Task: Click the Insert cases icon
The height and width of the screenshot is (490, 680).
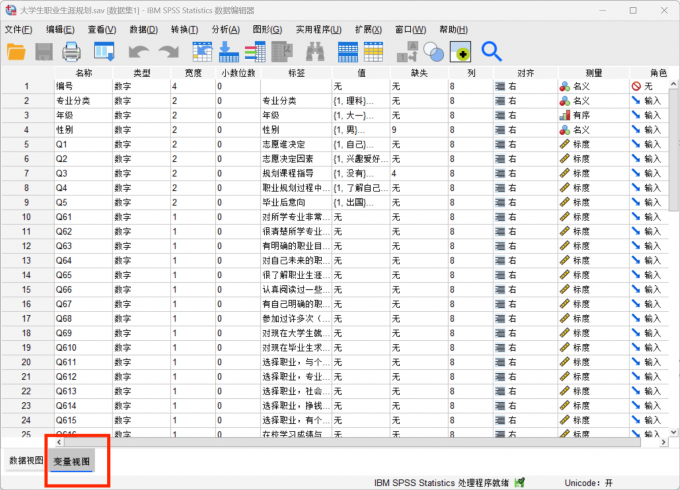Action: tap(348, 51)
